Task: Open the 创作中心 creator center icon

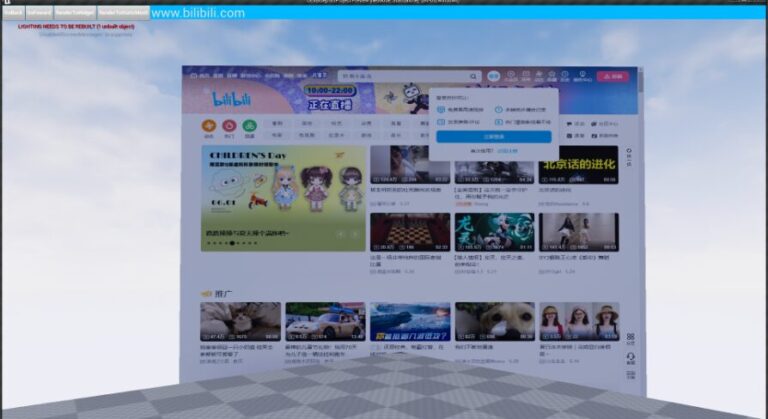Action: [x=582, y=76]
